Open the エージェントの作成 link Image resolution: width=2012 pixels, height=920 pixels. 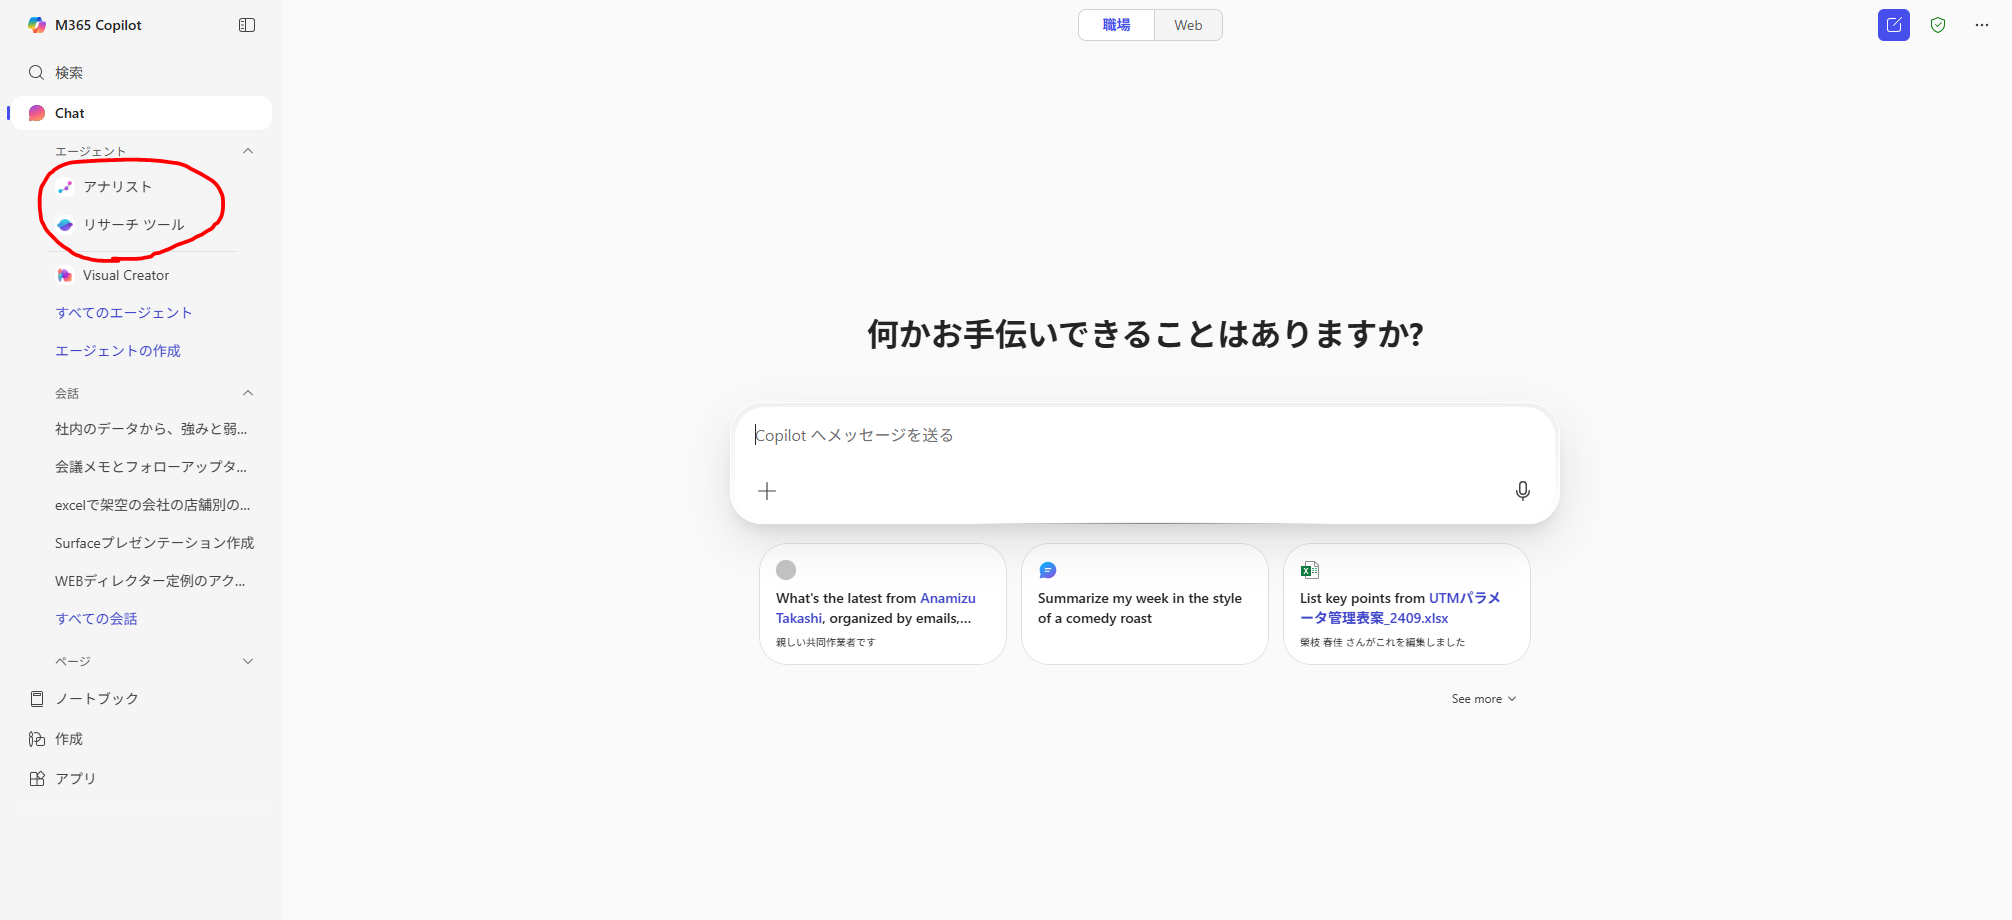[118, 351]
